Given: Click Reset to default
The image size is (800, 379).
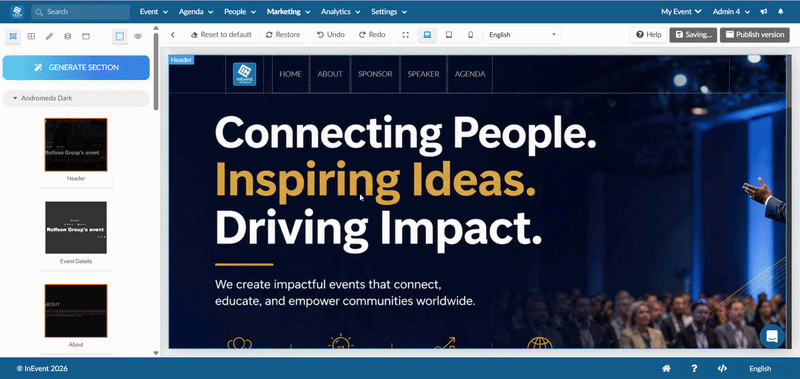Looking at the screenshot, I should (221, 35).
